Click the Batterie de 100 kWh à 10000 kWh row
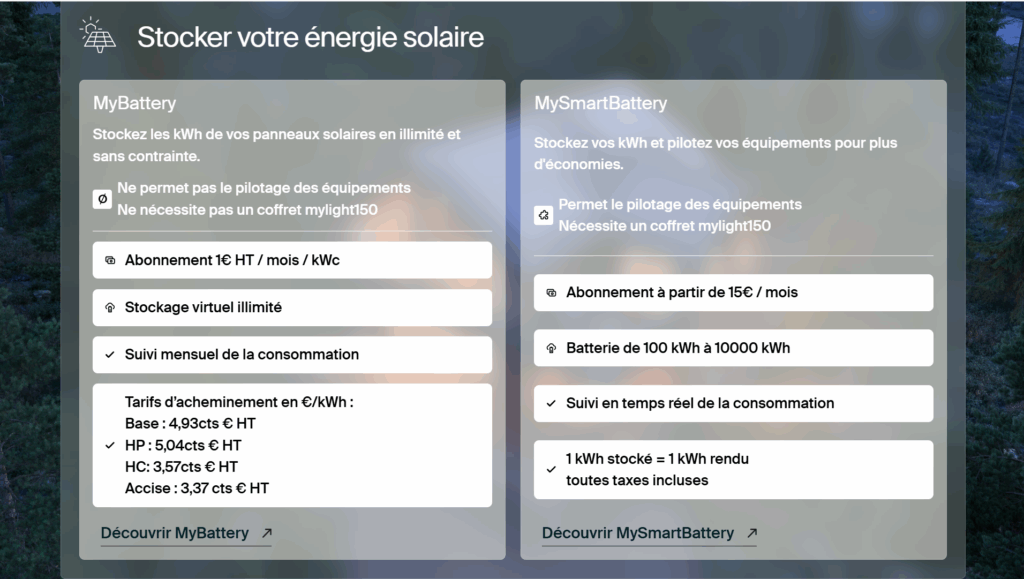Screen dimensions: 1024x579 [x=733, y=348]
